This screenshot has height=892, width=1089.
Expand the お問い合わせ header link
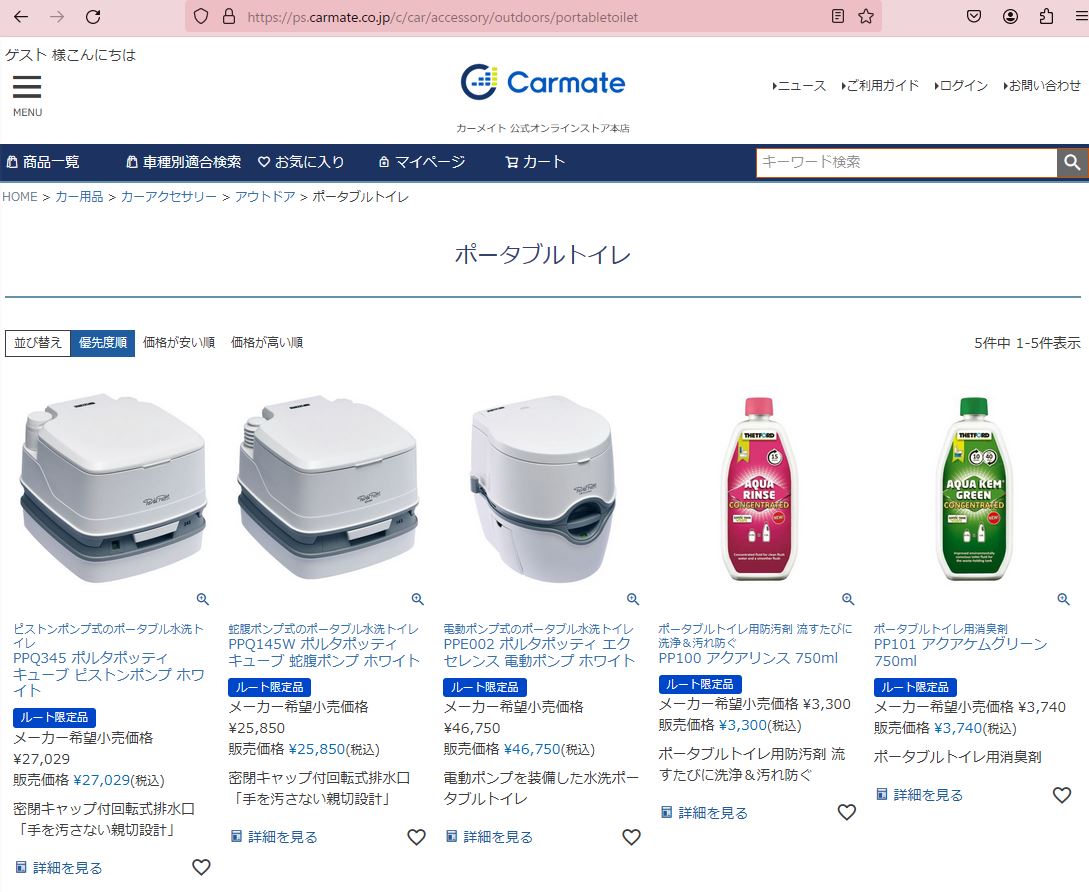tap(1042, 85)
